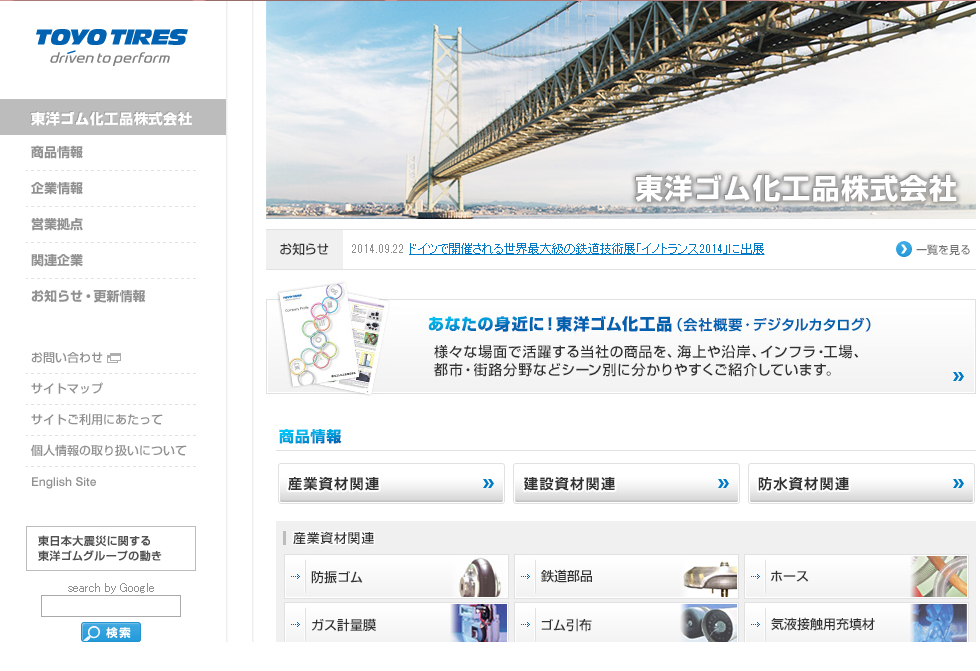Click the 防振ゴム product thumbnail image
This screenshot has height=671, width=980.
pos(480,577)
